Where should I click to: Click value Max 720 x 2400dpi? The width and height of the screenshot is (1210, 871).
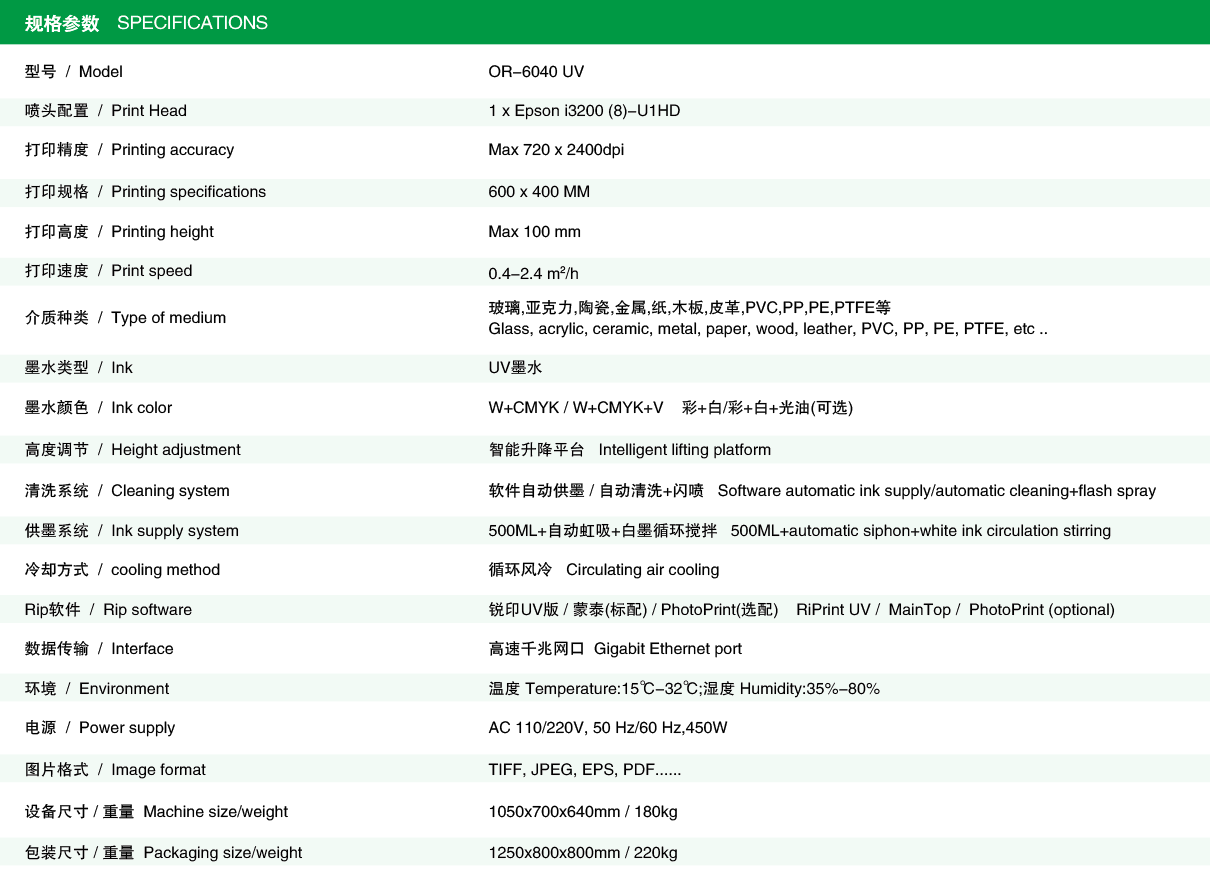tap(556, 150)
